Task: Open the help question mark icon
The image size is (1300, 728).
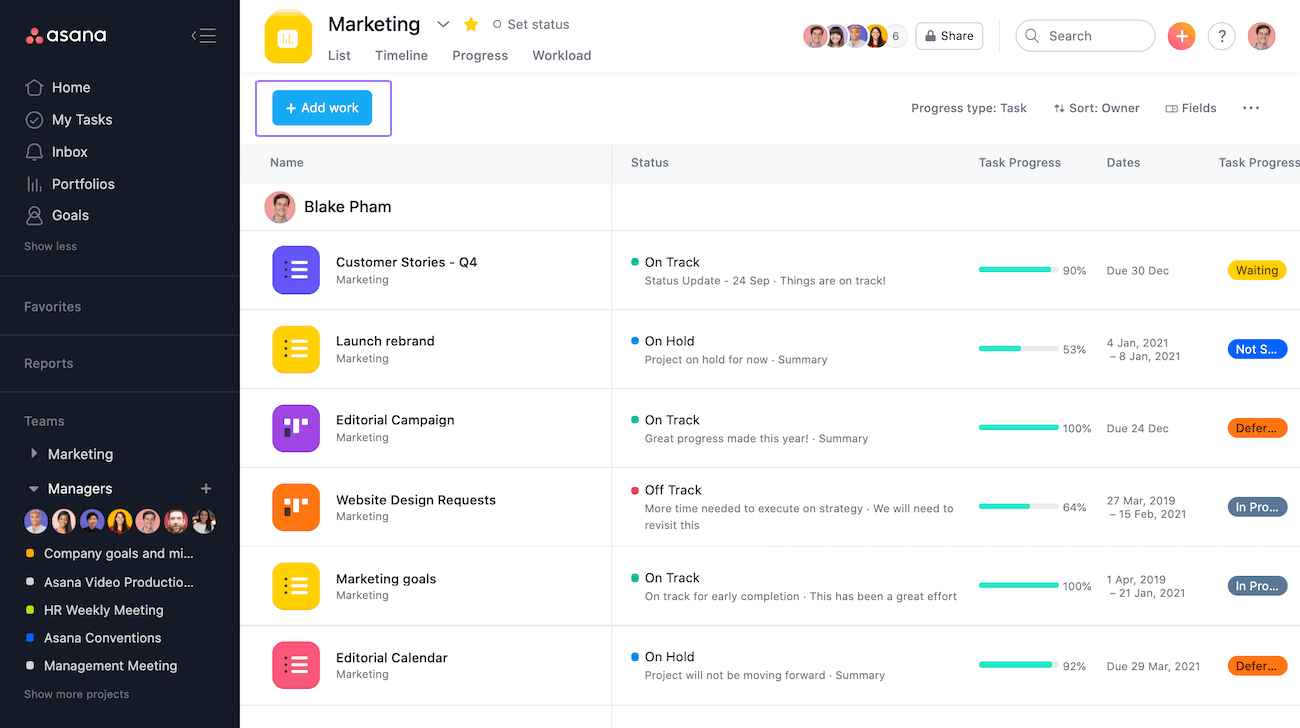Action: [x=1221, y=36]
